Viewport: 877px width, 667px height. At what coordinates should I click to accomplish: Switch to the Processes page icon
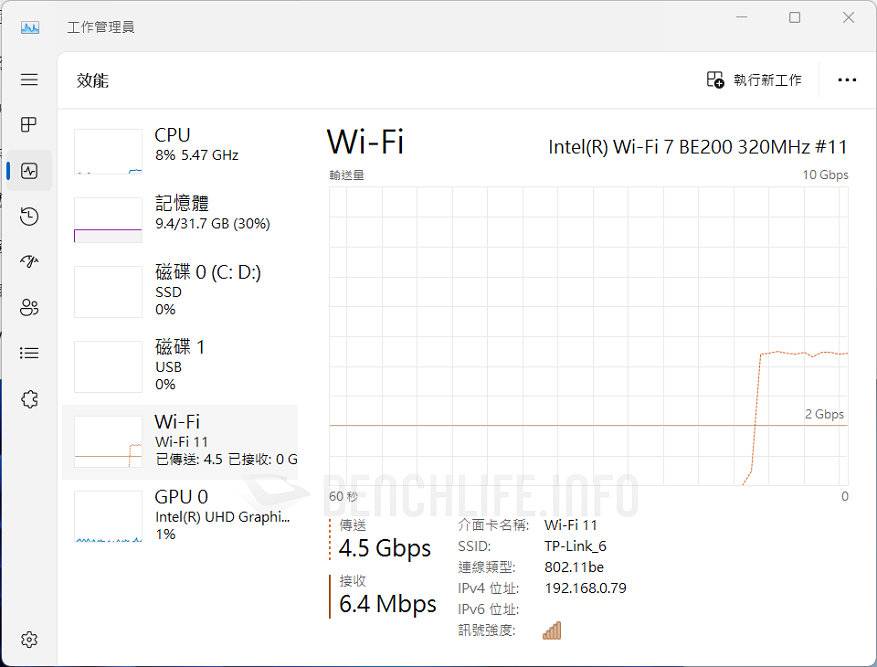point(29,125)
